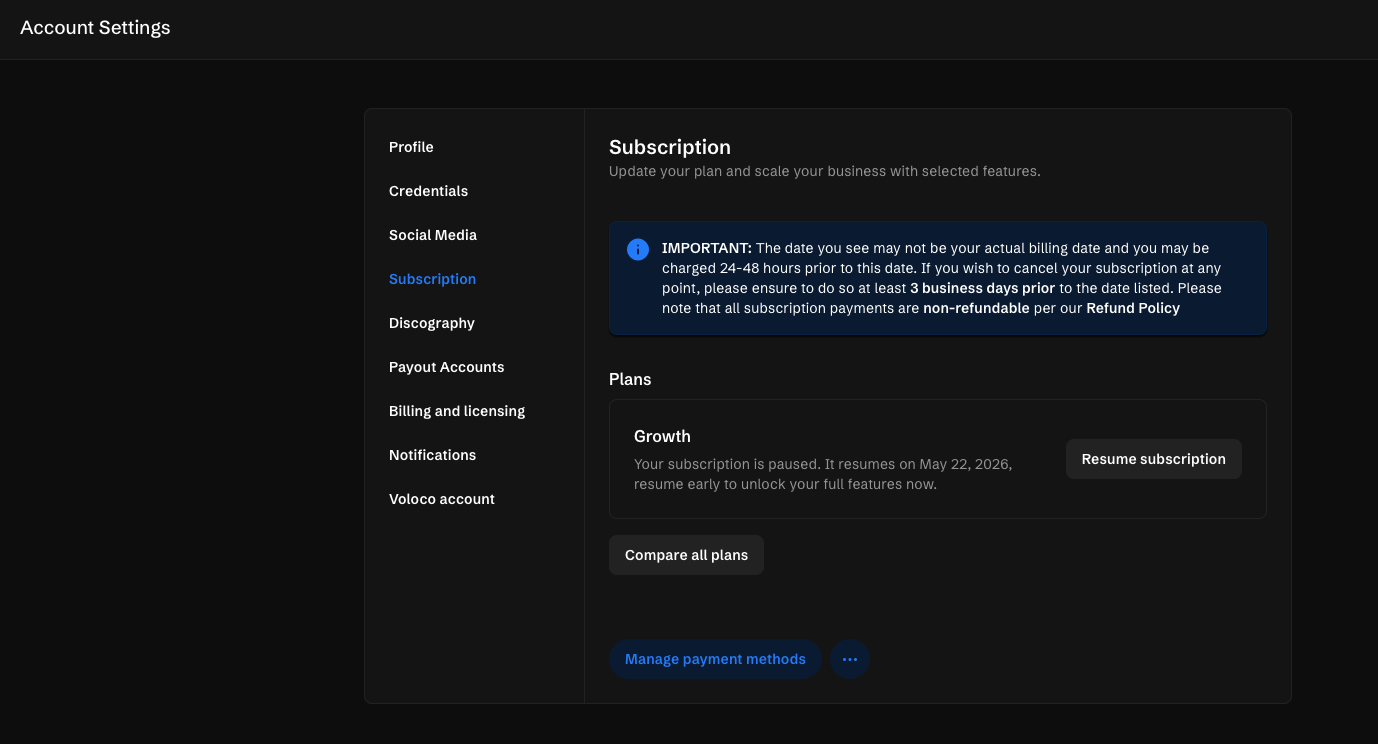Open the Profile settings section
The image size is (1378, 744).
tap(411, 147)
